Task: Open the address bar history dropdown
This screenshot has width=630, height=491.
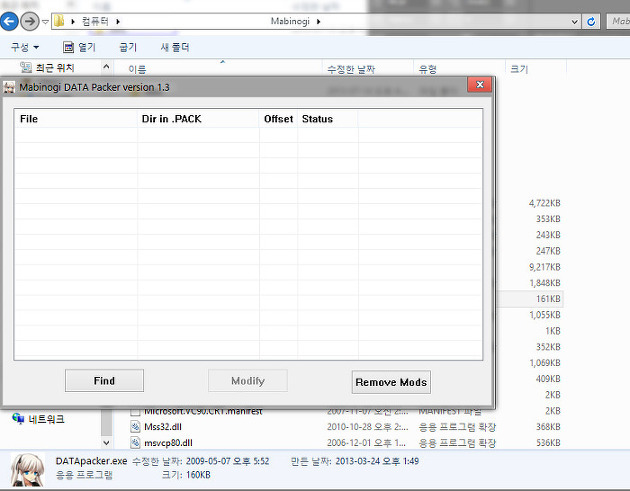Action: click(x=575, y=22)
